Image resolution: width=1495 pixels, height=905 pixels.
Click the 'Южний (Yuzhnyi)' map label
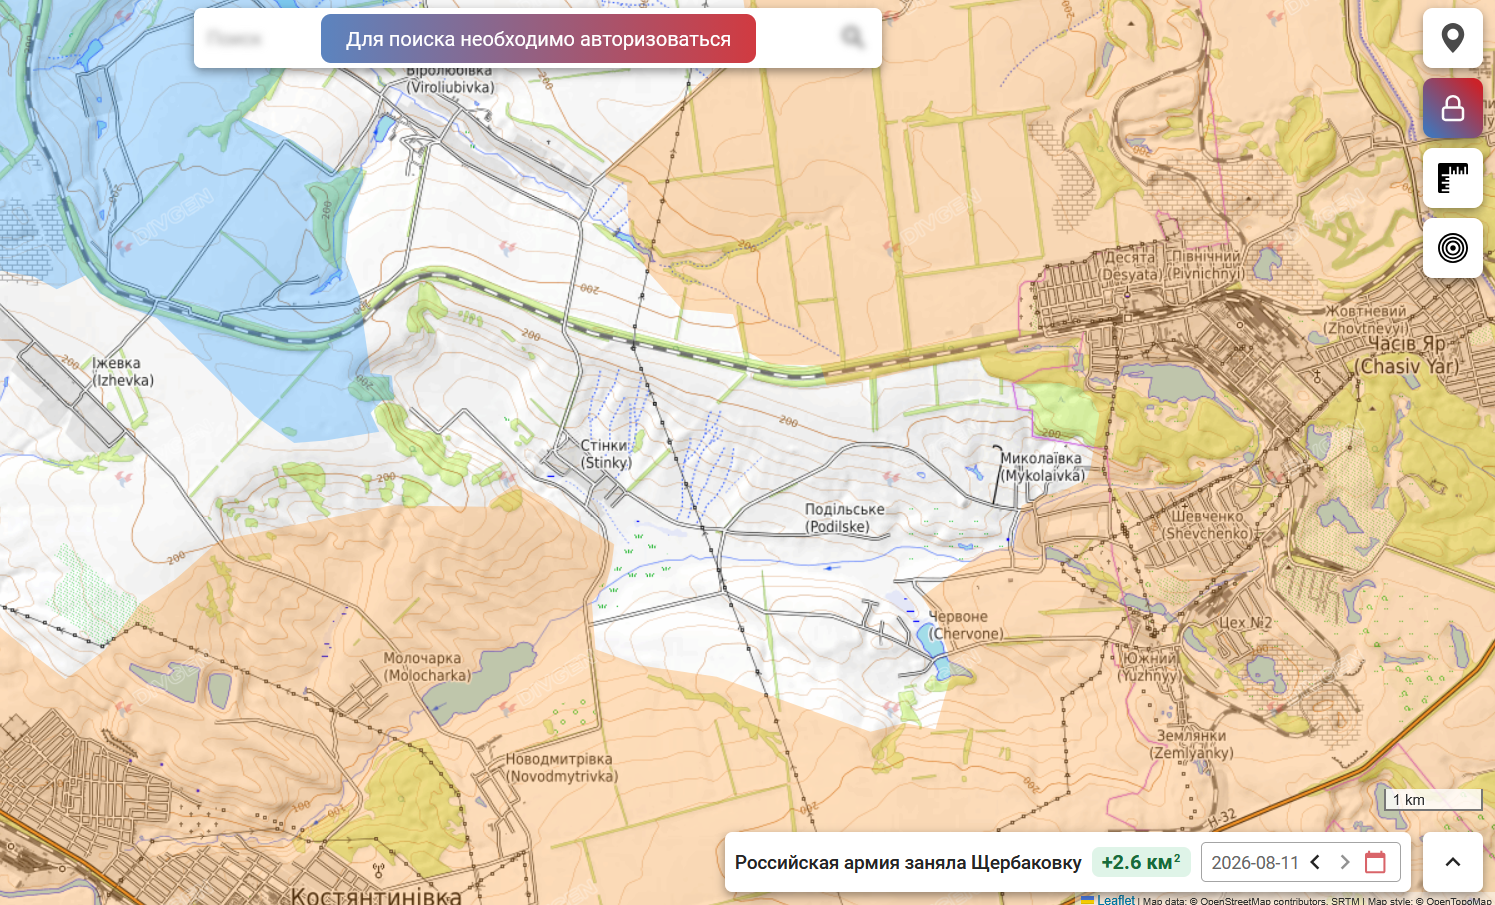point(1149,667)
